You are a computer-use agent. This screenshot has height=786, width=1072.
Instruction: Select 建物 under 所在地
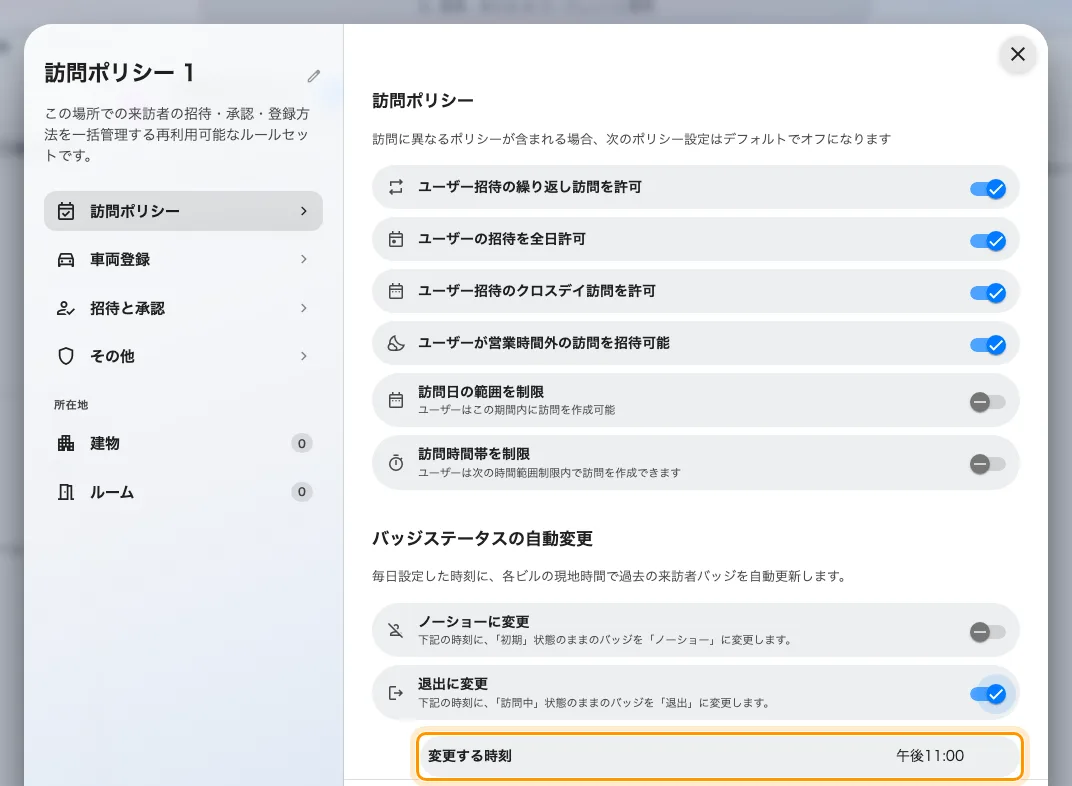183,443
